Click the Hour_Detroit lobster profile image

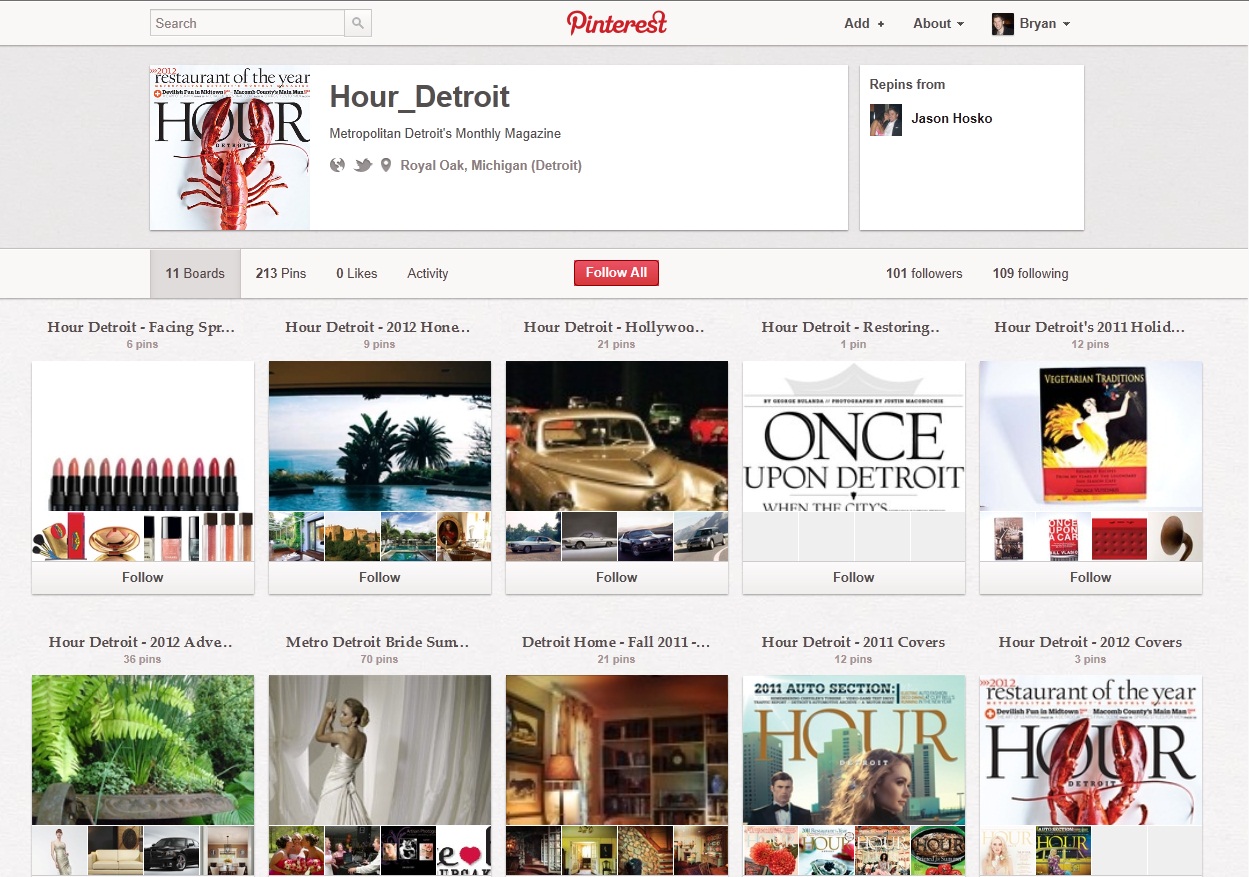point(230,148)
